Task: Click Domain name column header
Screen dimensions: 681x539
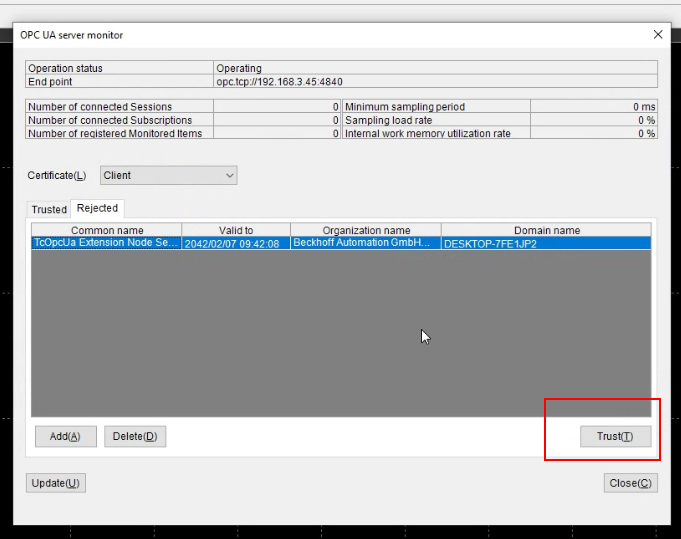Action: (546, 230)
